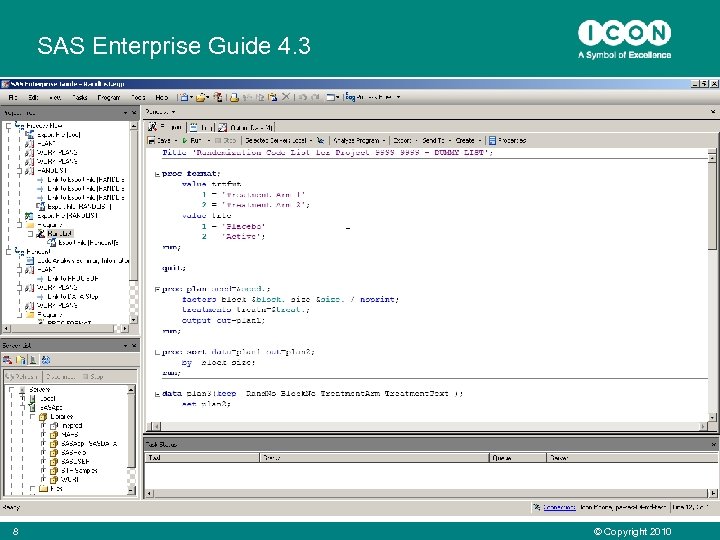Image resolution: width=720 pixels, height=540 pixels.
Task: Switch to the Program tab
Action: pyautogui.click(x=166, y=127)
